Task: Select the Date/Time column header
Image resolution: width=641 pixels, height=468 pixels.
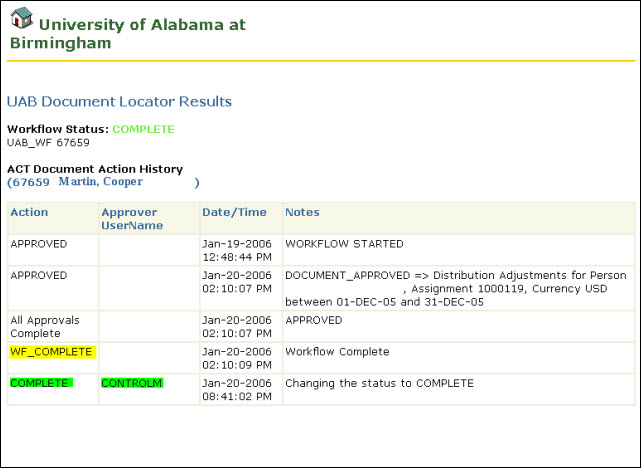Action: (234, 212)
